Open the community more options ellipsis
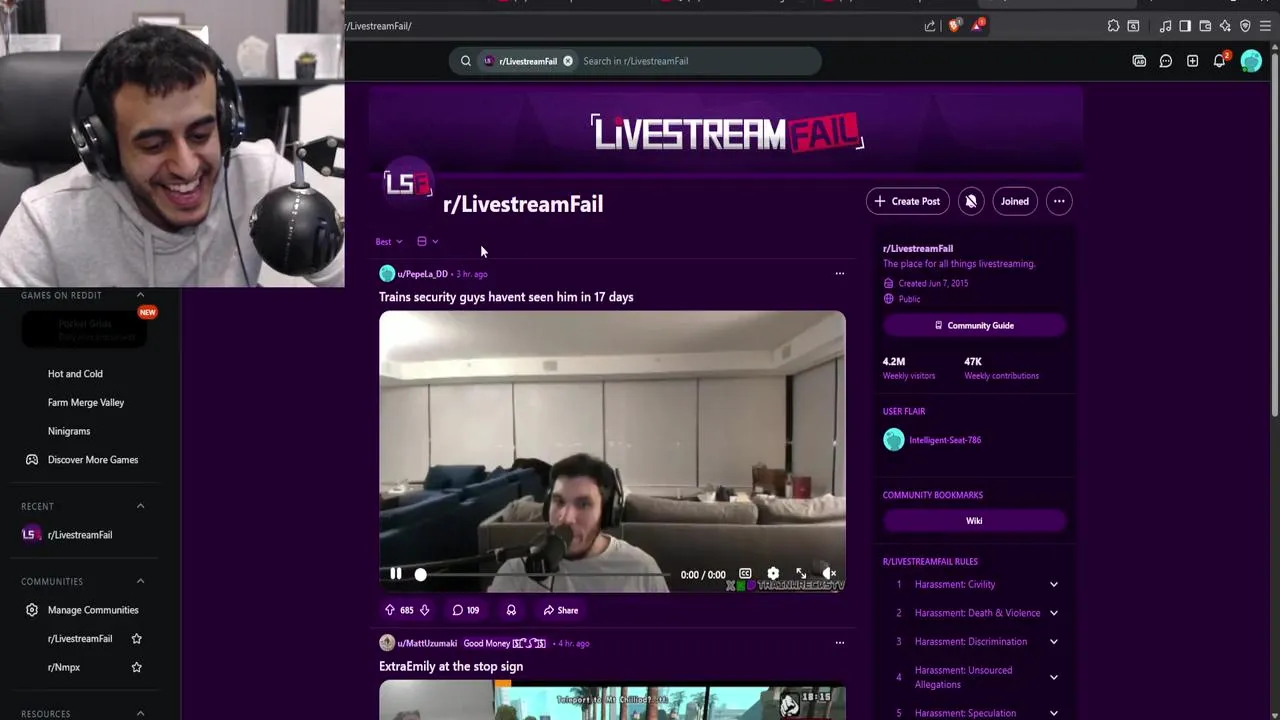The image size is (1280, 720). point(1059,201)
